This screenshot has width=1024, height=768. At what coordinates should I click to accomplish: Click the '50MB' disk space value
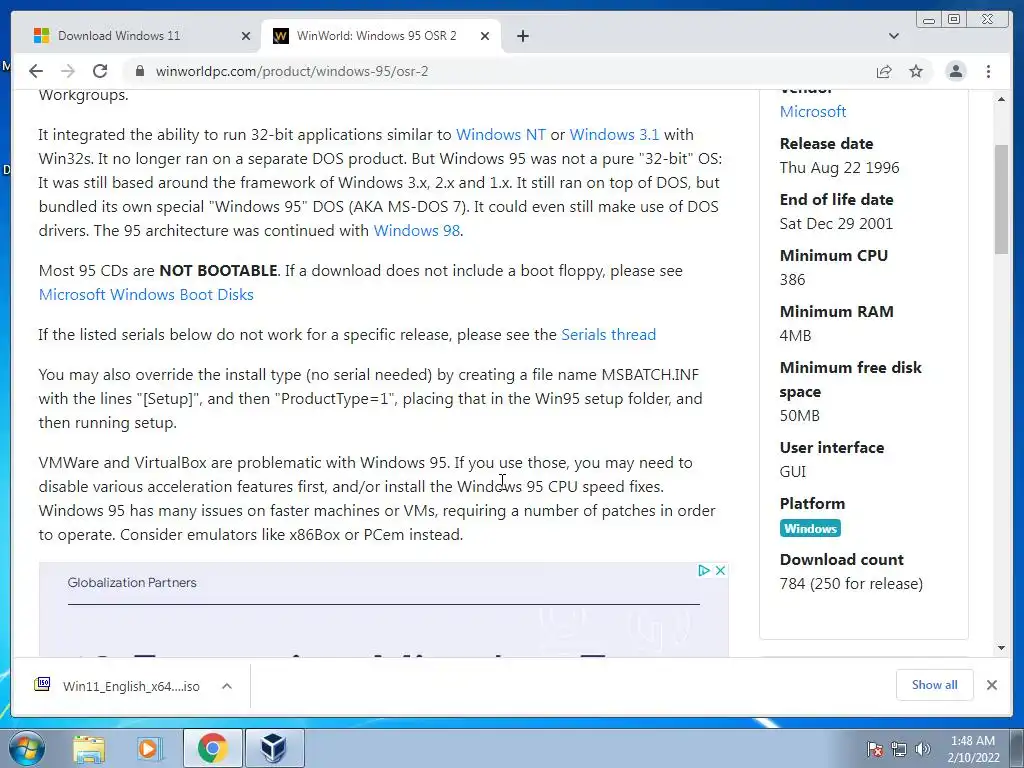[x=799, y=416]
